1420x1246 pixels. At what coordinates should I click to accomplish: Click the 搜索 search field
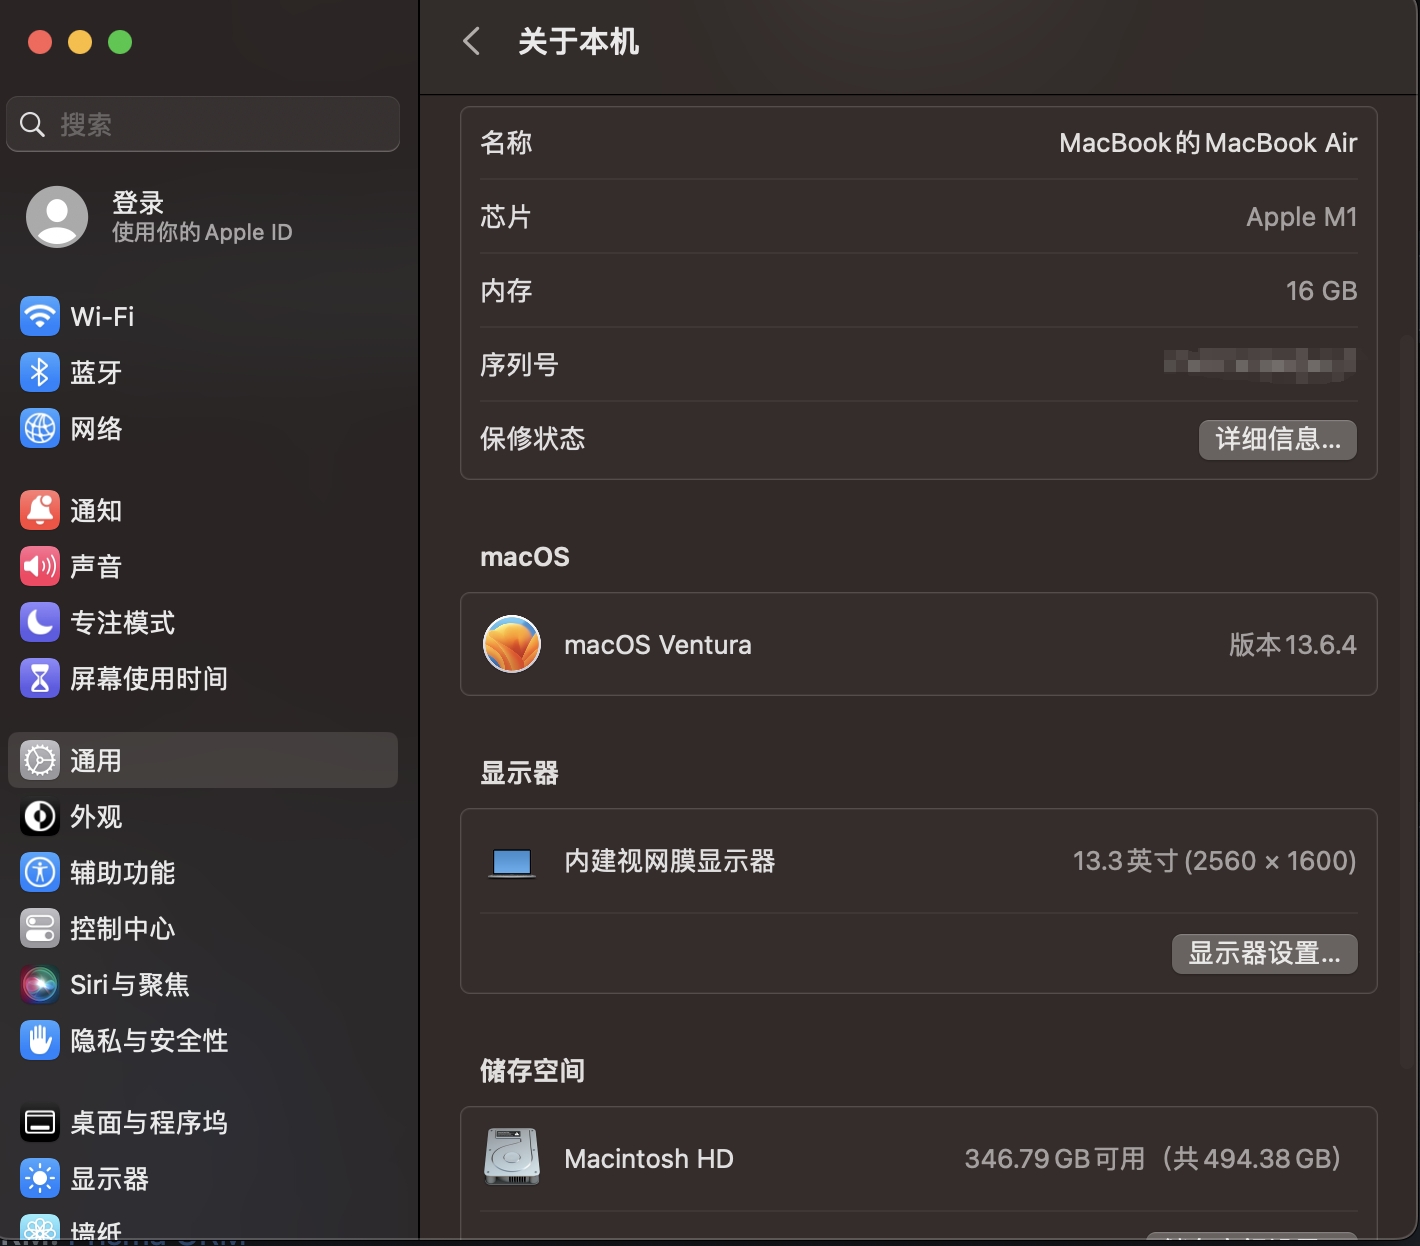tap(202, 123)
